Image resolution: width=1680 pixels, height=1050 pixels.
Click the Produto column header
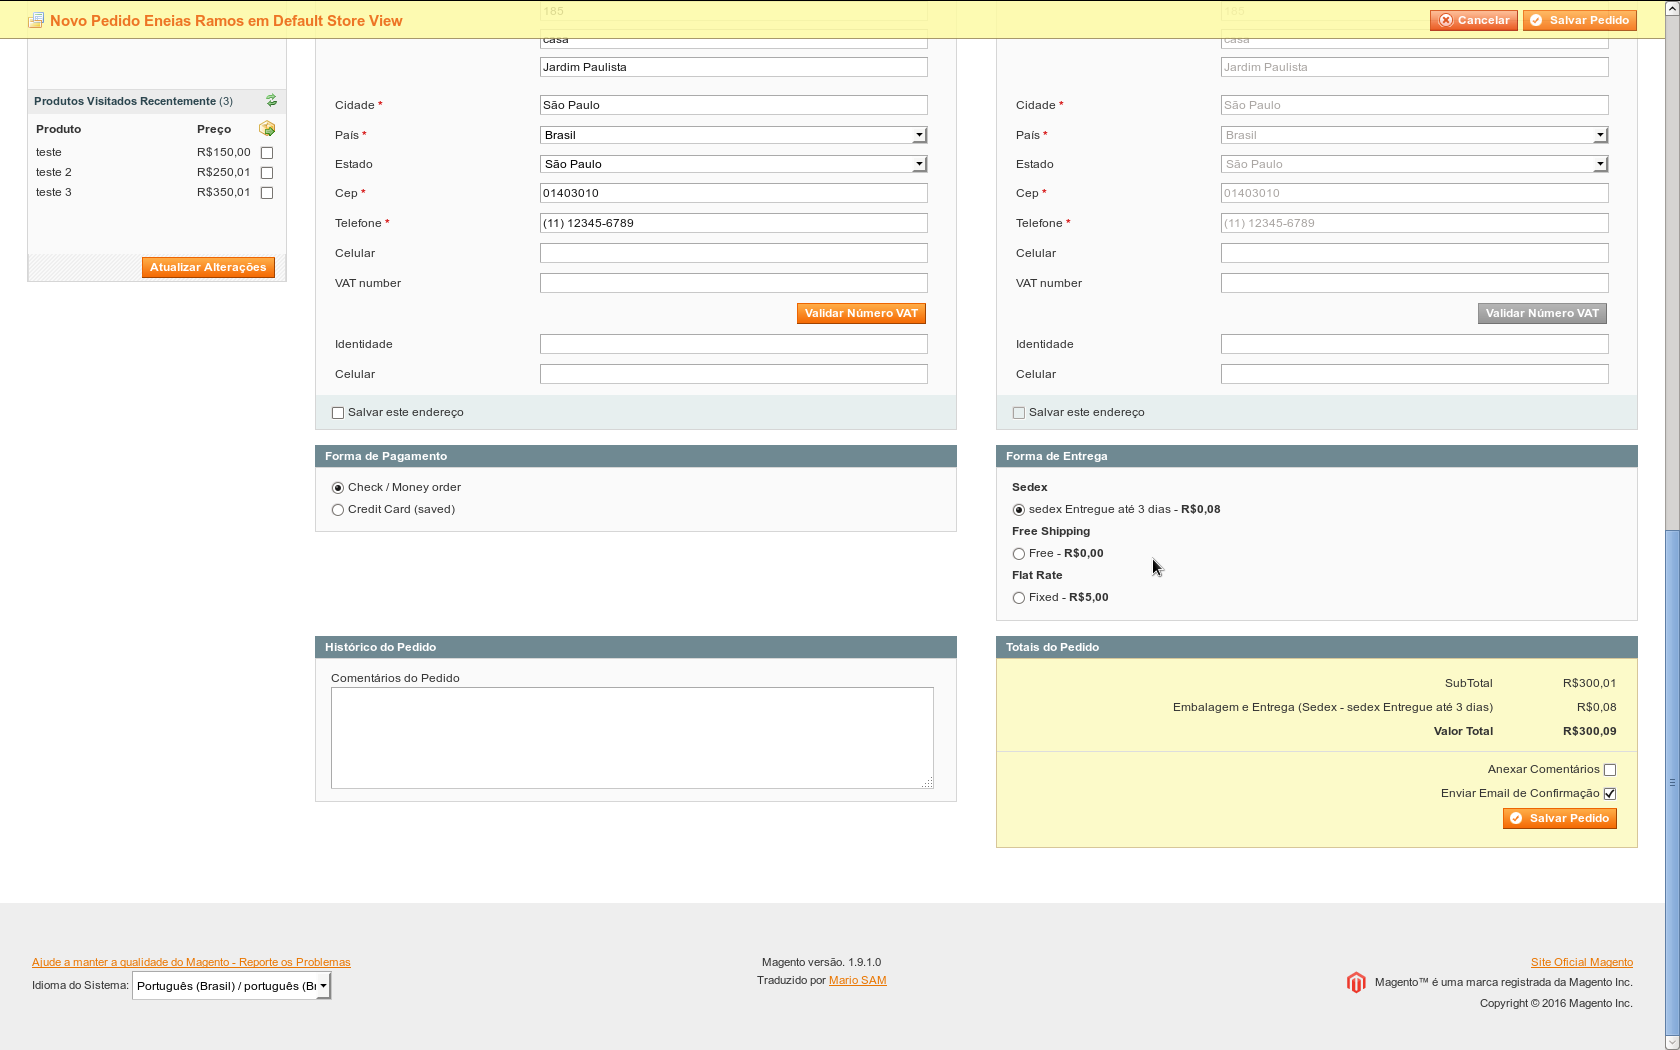click(x=59, y=129)
